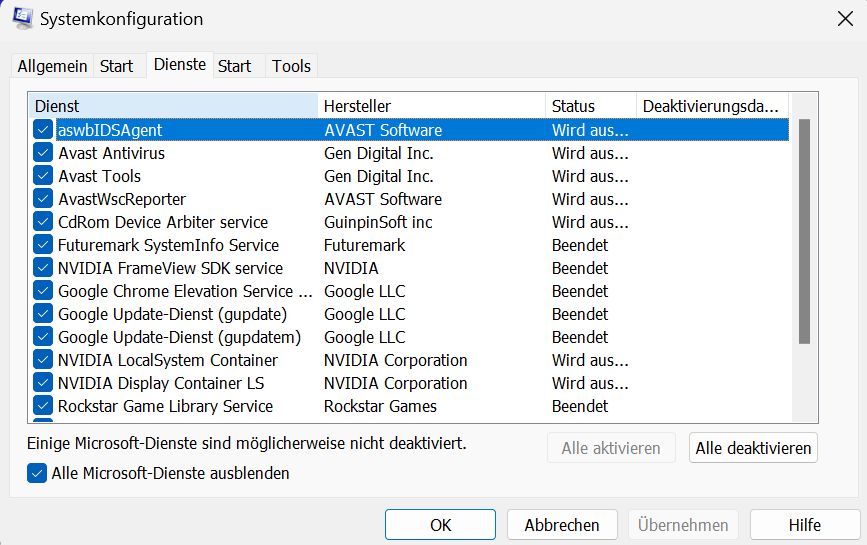Toggle the Avast Antivirus checkbox
The width and height of the screenshot is (867, 545).
click(x=43, y=153)
